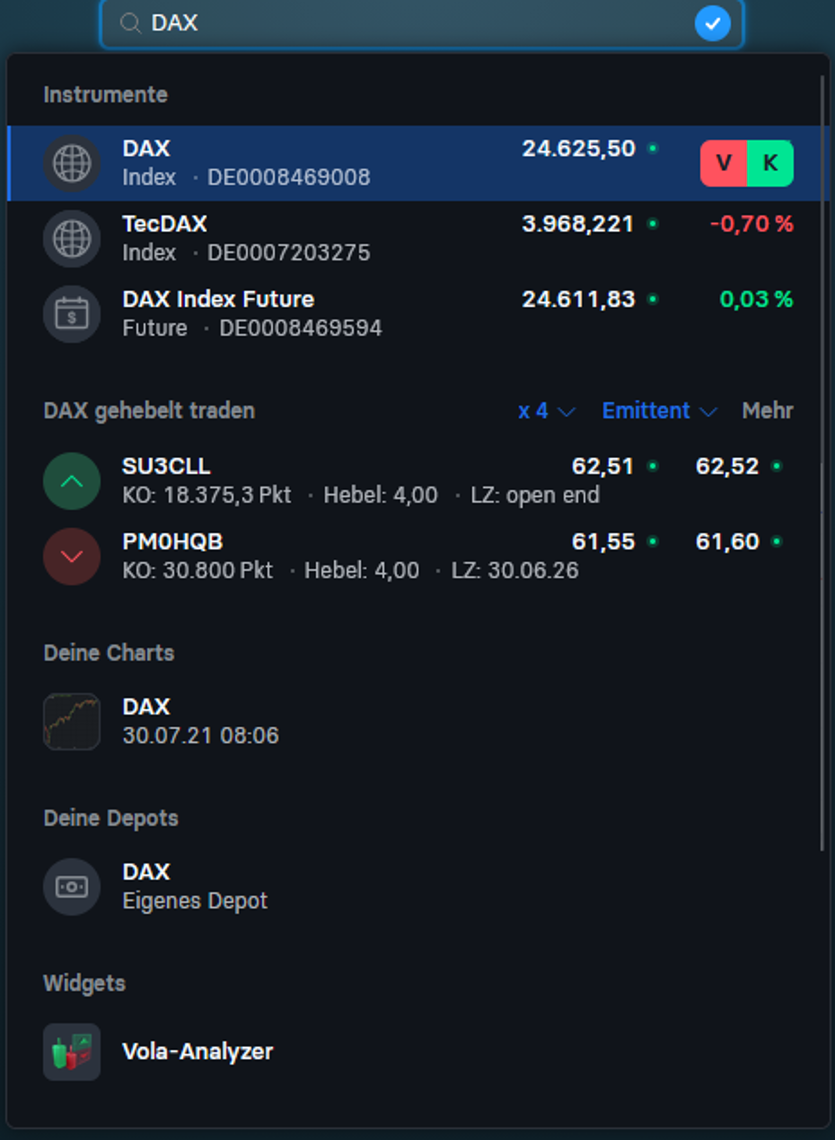Click the PM0HQB product name
Screen dimensions: 835x1140
pos(172,542)
